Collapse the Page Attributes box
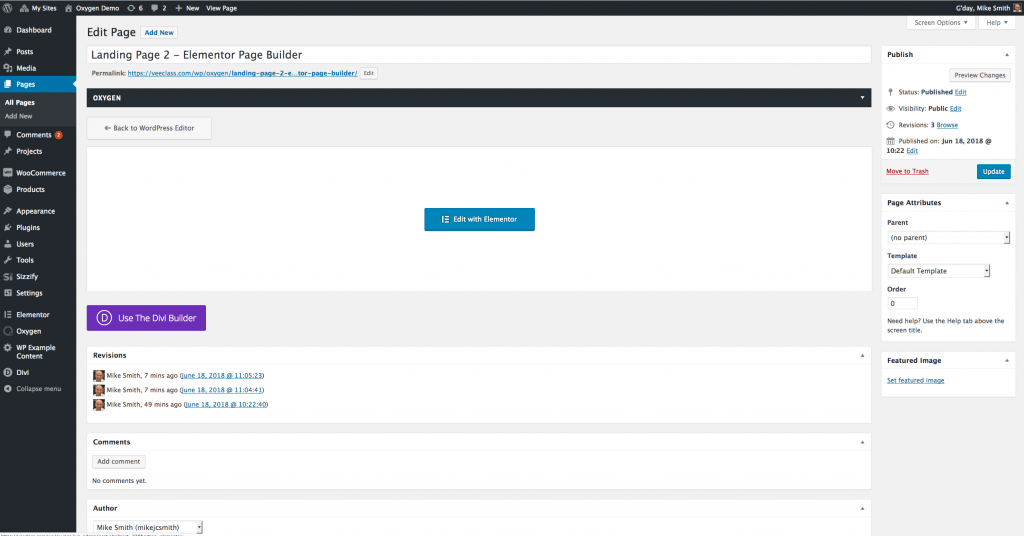Screen dimensions: 1024x536 pyautogui.click(x=1006, y=203)
